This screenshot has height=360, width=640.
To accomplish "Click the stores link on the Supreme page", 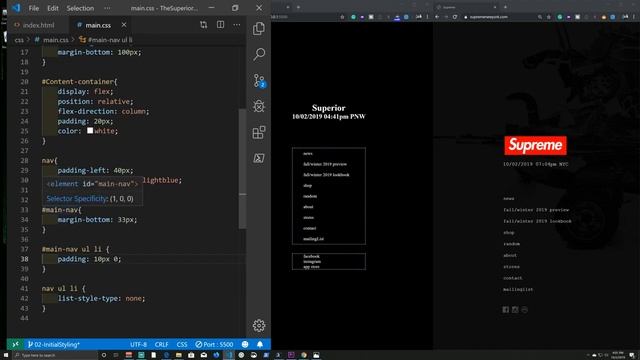I will 511,267.
